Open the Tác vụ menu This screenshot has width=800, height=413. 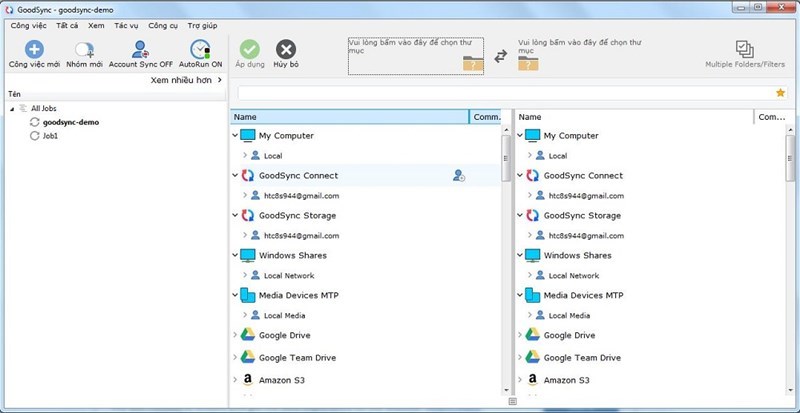pyautogui.click(x=126, y=26)
